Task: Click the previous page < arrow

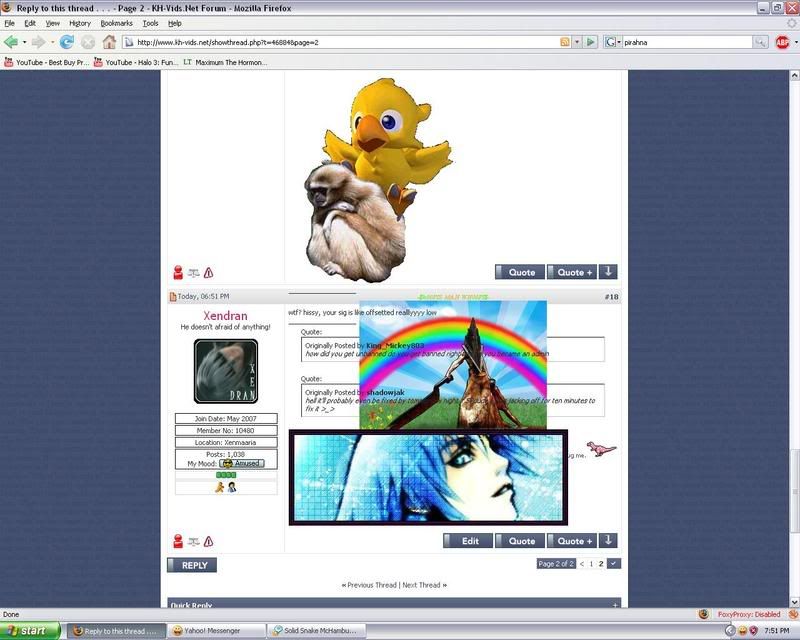Action: tap(582, 563)
